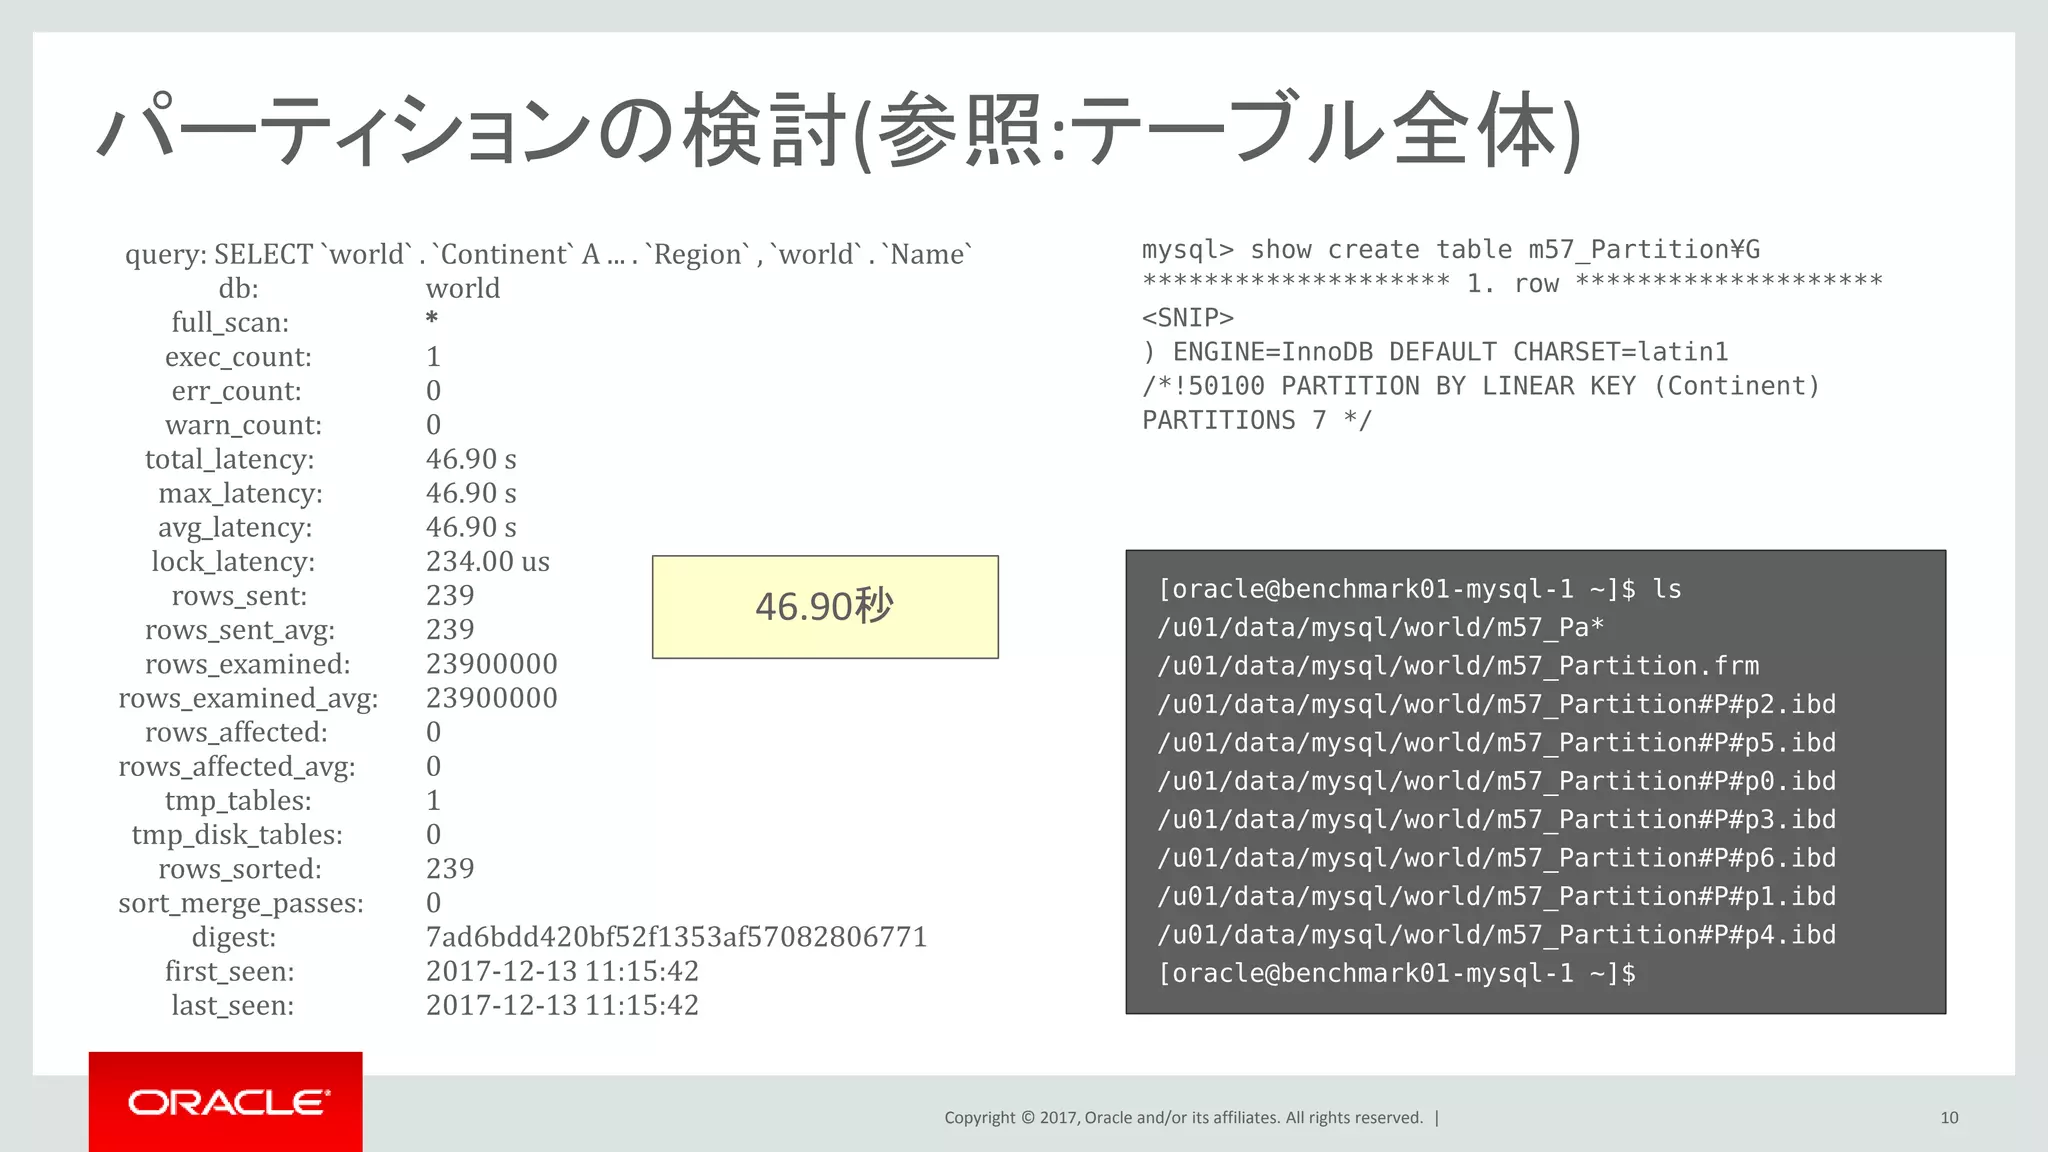Select the tmp_tables: label
This screenshot has width=2048, height=1152.
pyautogui.click(x=238, y=801)
